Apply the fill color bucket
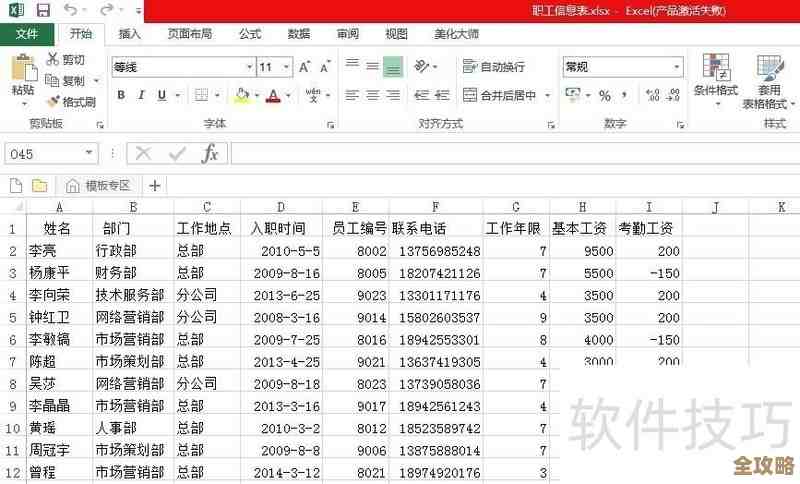Screen dimensions: 800x484 pos(242,95)
